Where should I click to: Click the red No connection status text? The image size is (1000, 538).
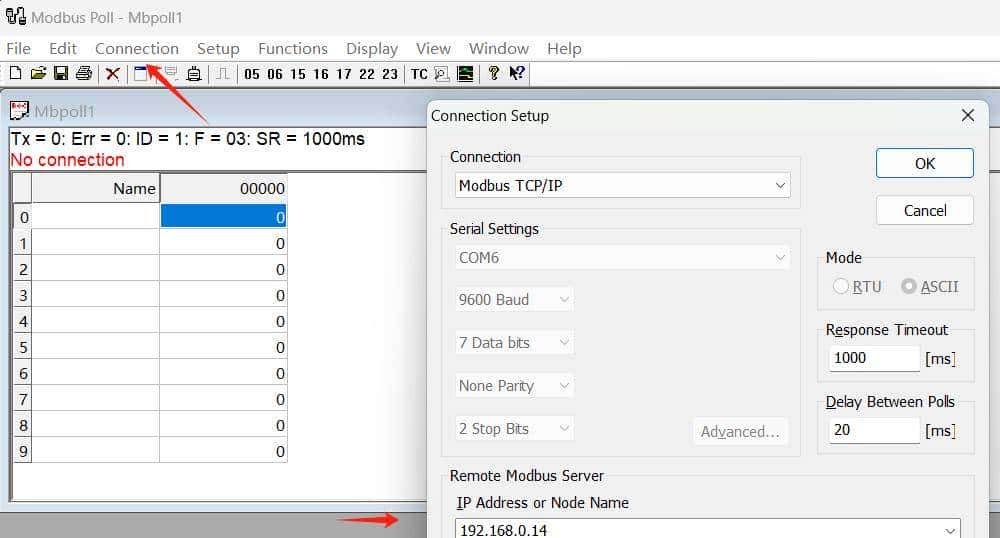click(x=67, y=160)
